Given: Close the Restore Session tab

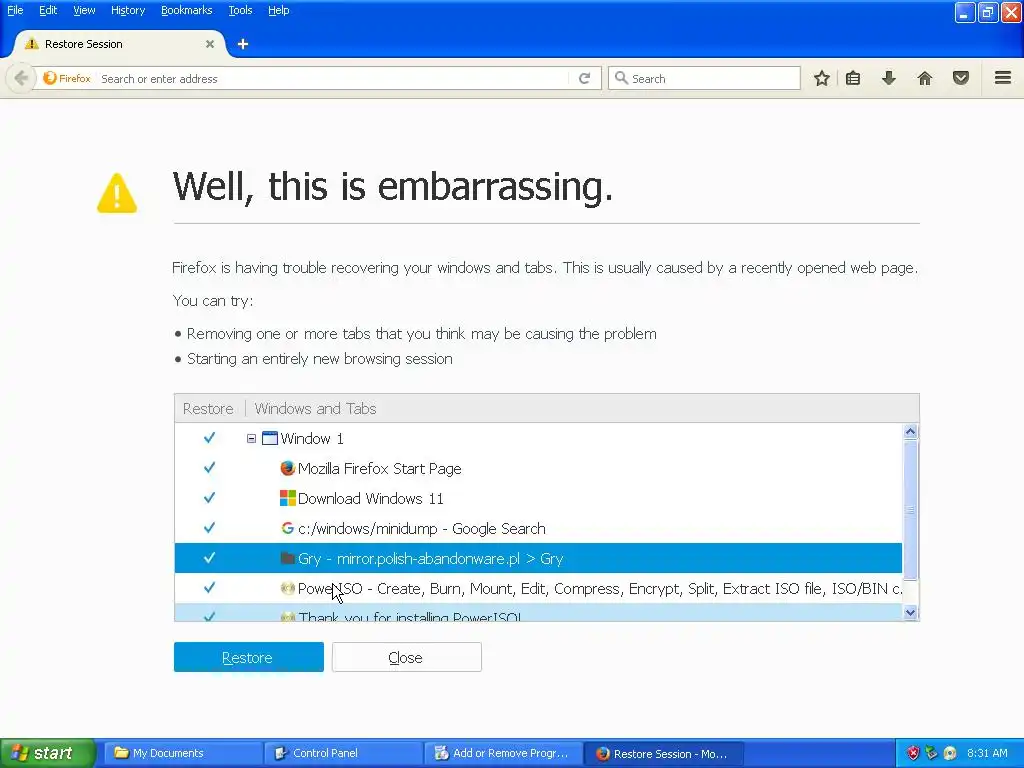Looking at the screenshot, I should click(x=210, y=44).
